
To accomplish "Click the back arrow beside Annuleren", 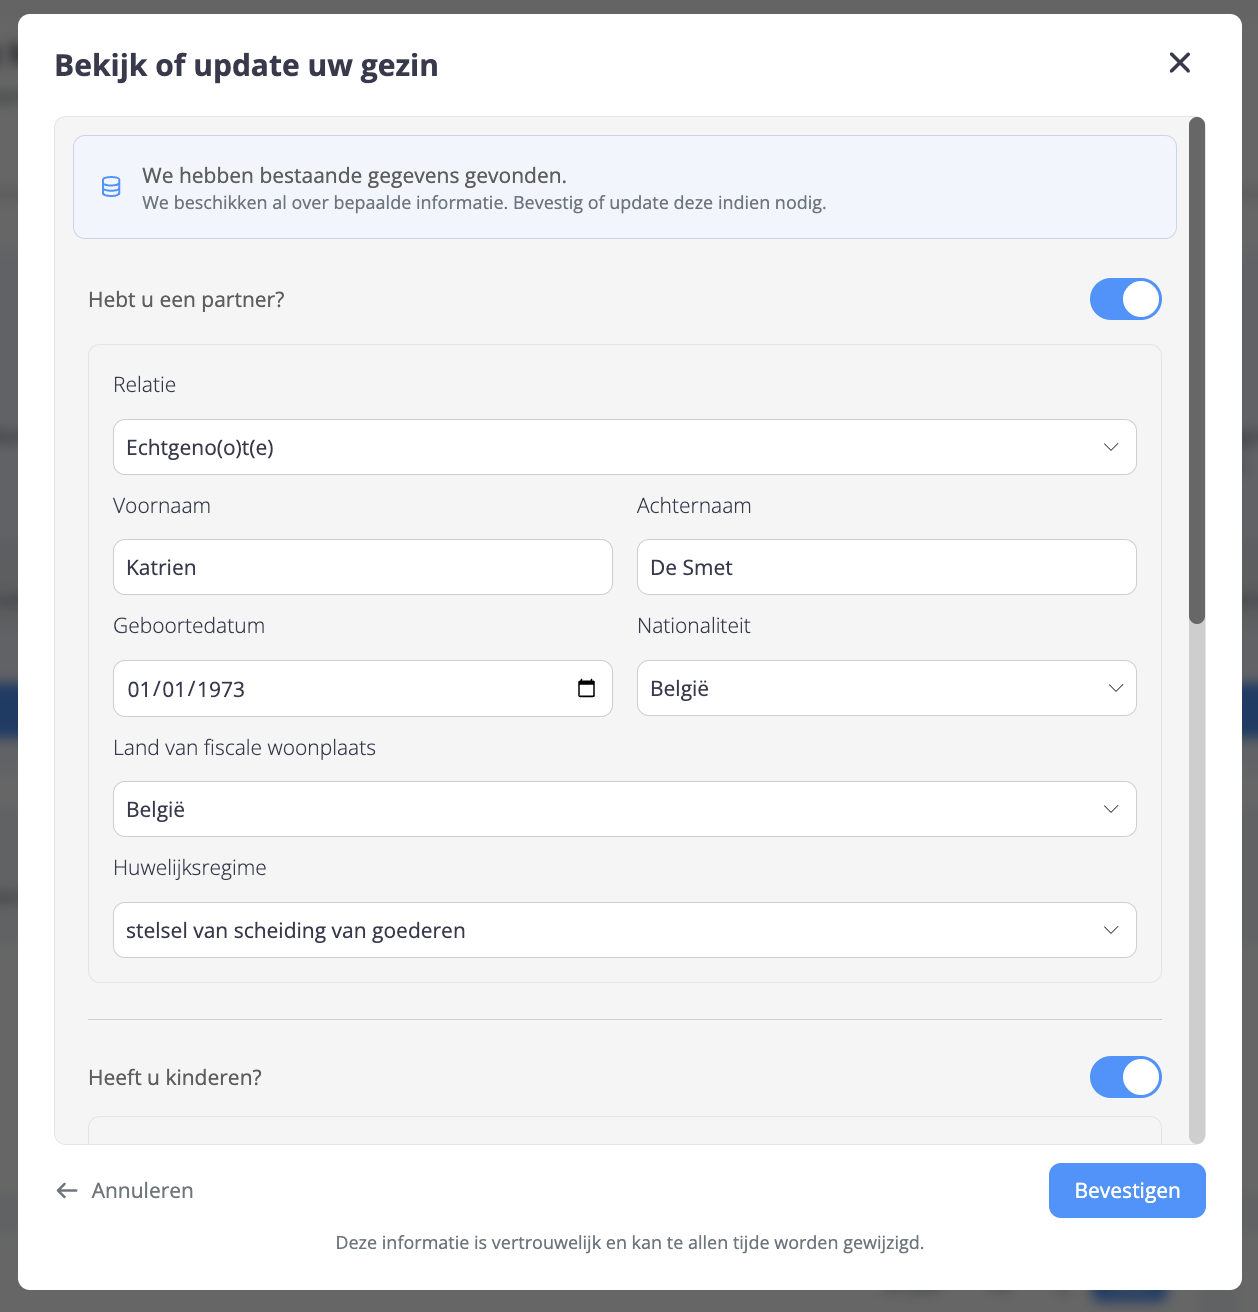I will [x=67, y=1190].
